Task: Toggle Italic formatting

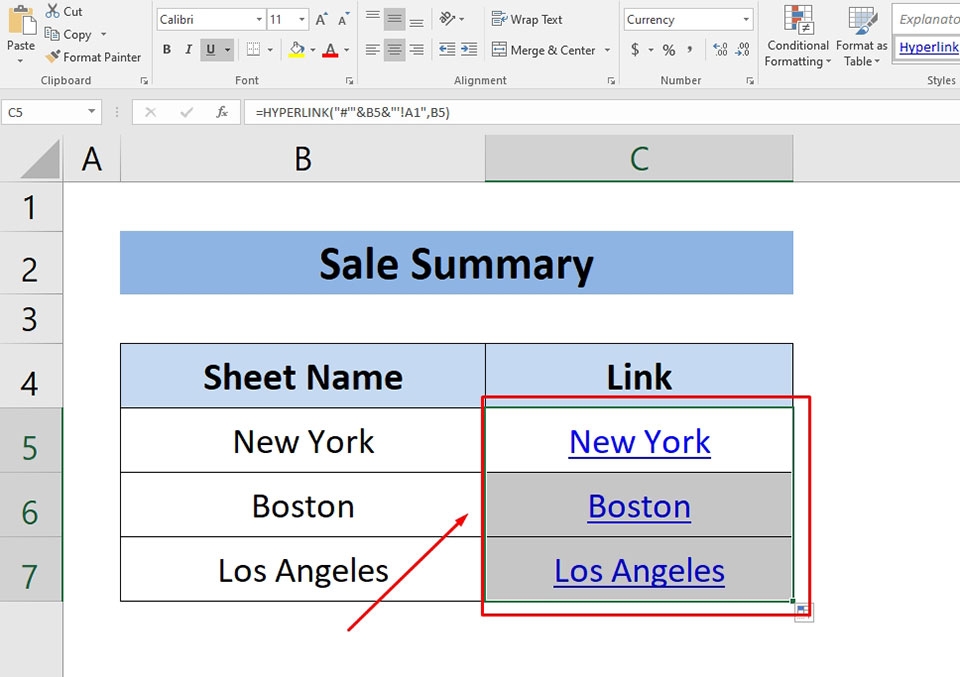Action: pos(187,48)
